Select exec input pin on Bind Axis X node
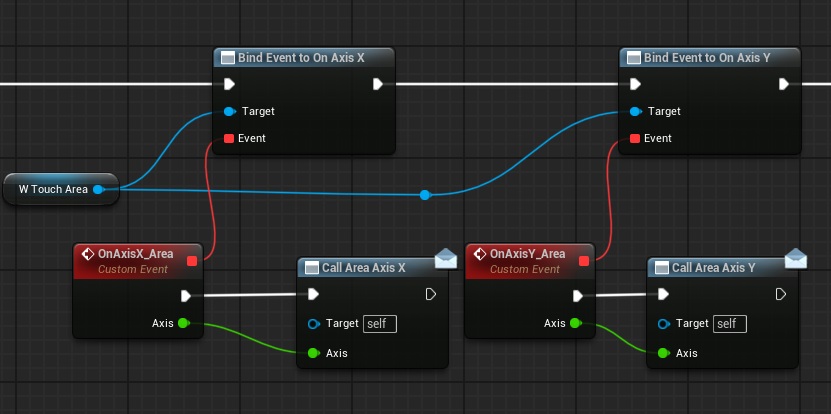Image resolution: width=831 pixels, height=414 pixels. pyautogui.click(x=229, y=84)
